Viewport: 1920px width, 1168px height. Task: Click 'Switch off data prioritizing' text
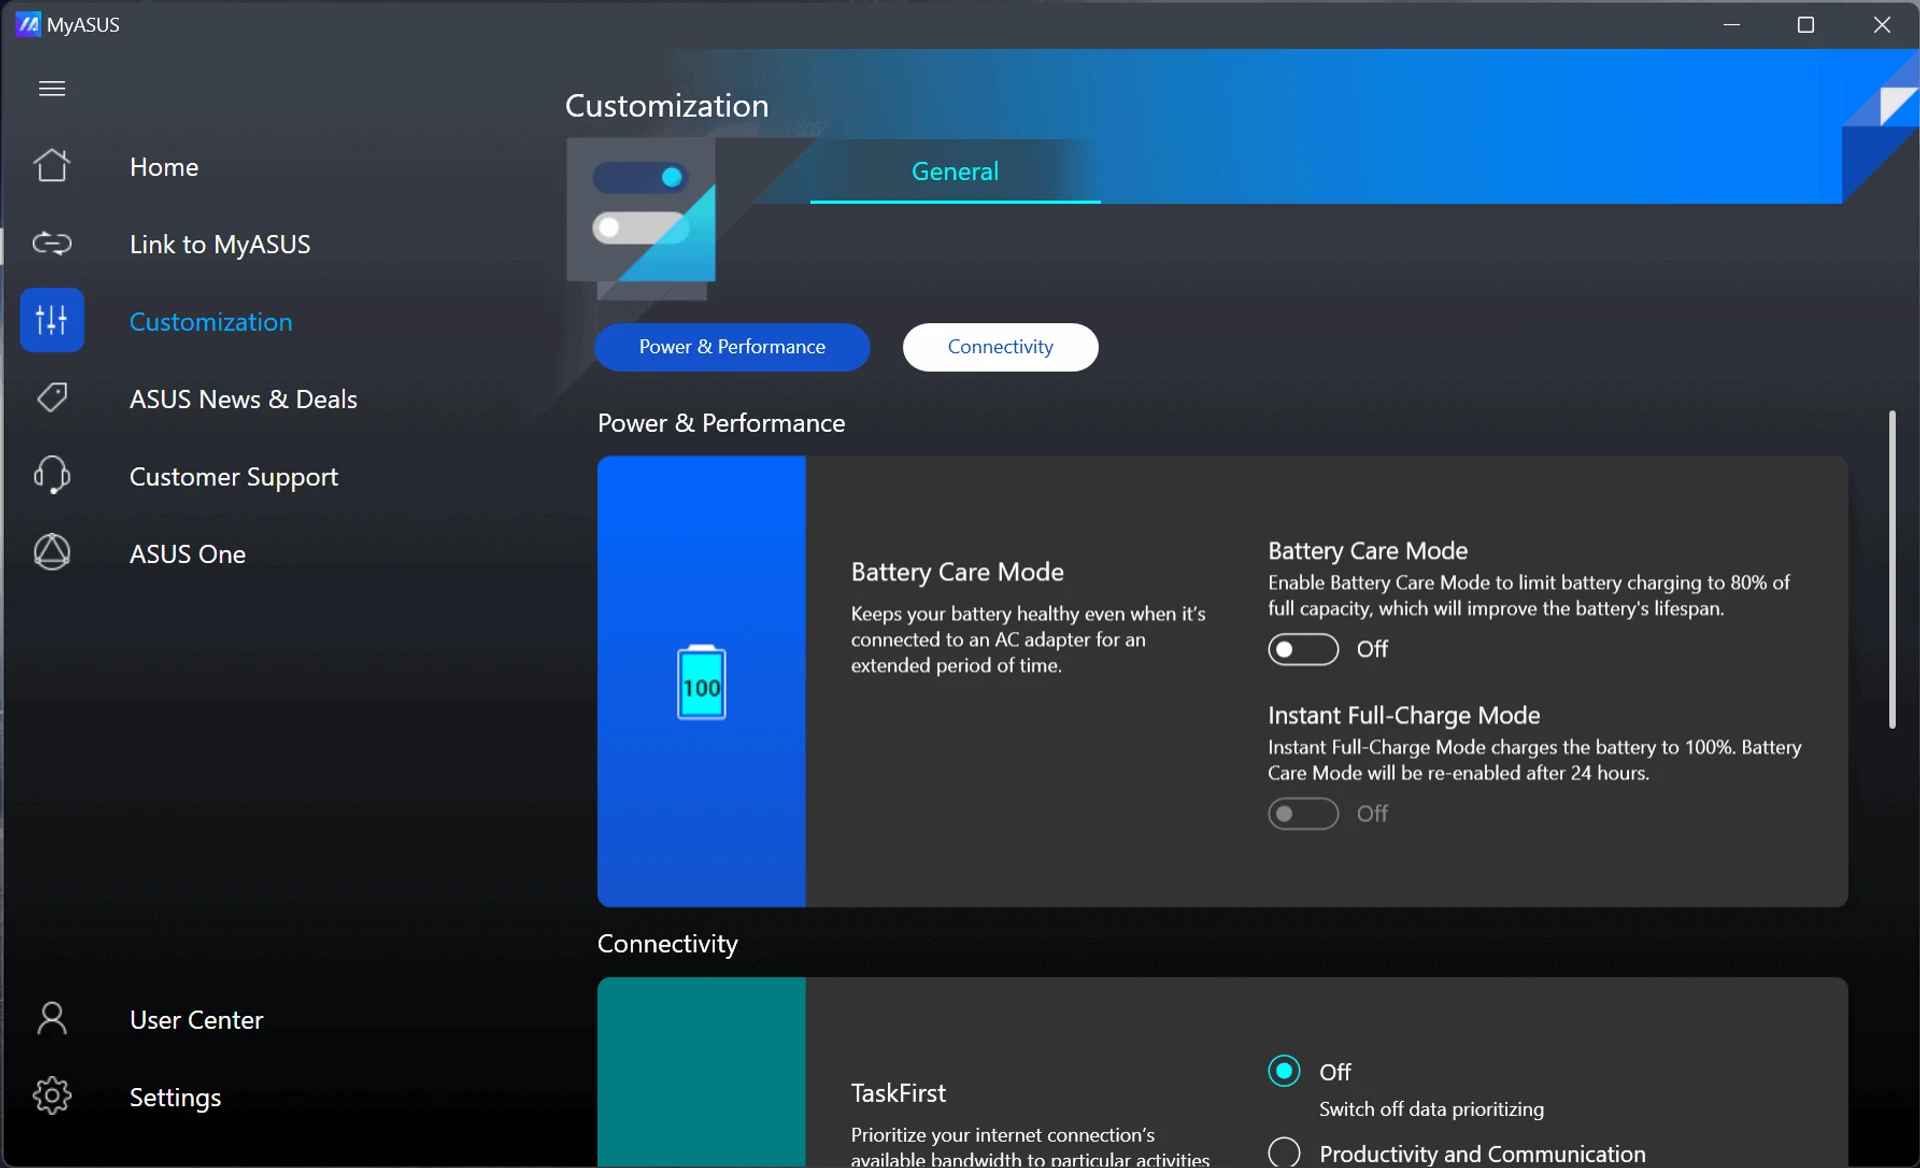tap(1431, 1109)
